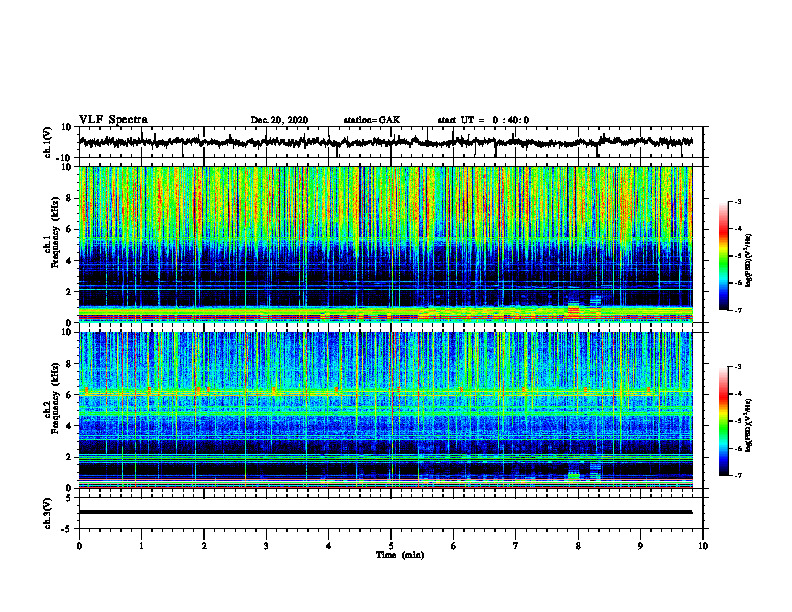Click the "-10" tick on ch.1(V) axis
Image resolution: width=792 pixels, height=612 pixels.
click(x=64, y=158)
